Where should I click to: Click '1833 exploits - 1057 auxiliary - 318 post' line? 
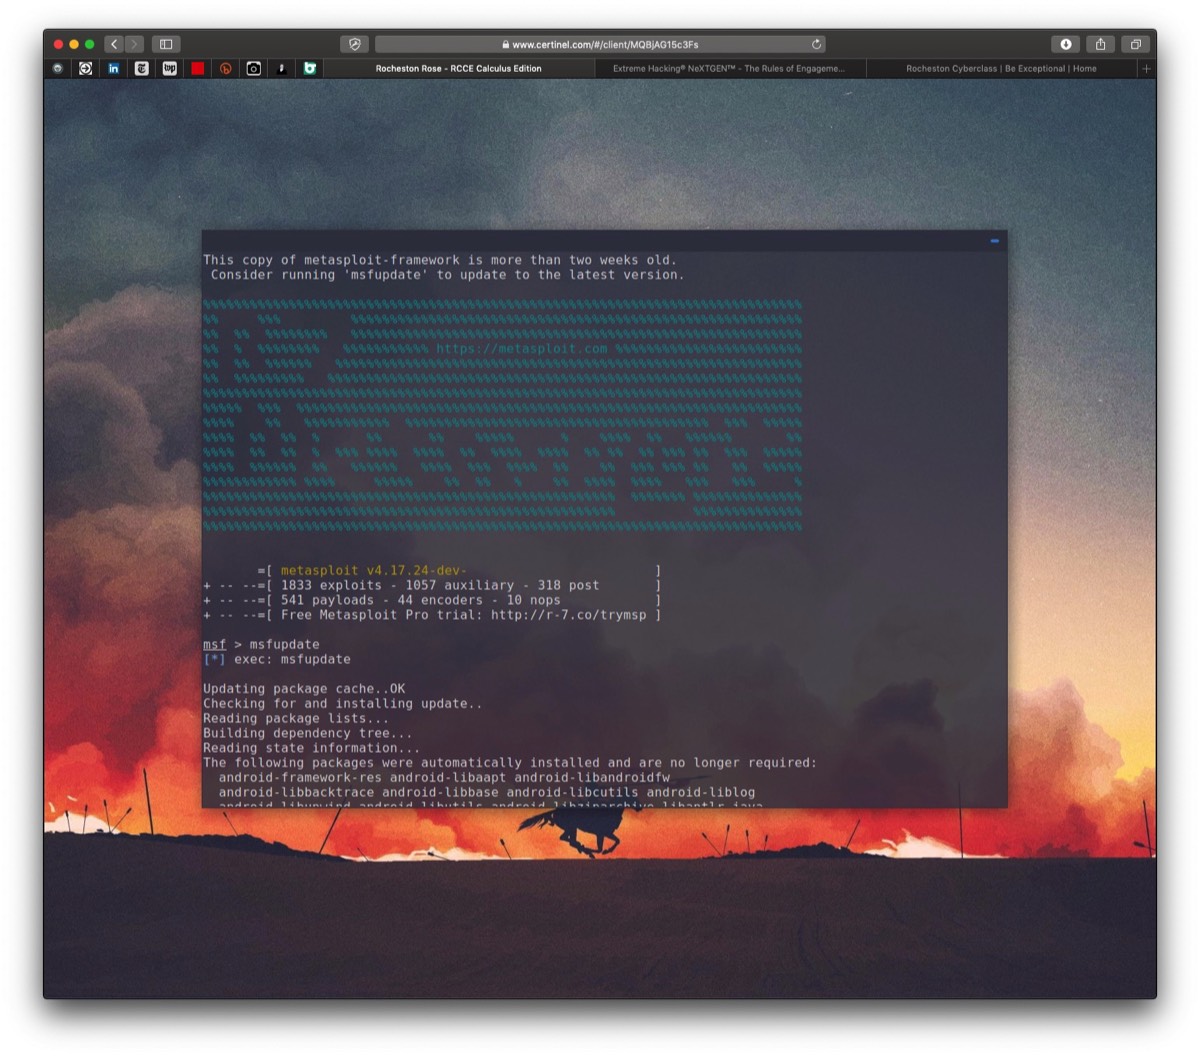[x=440, y=585]
